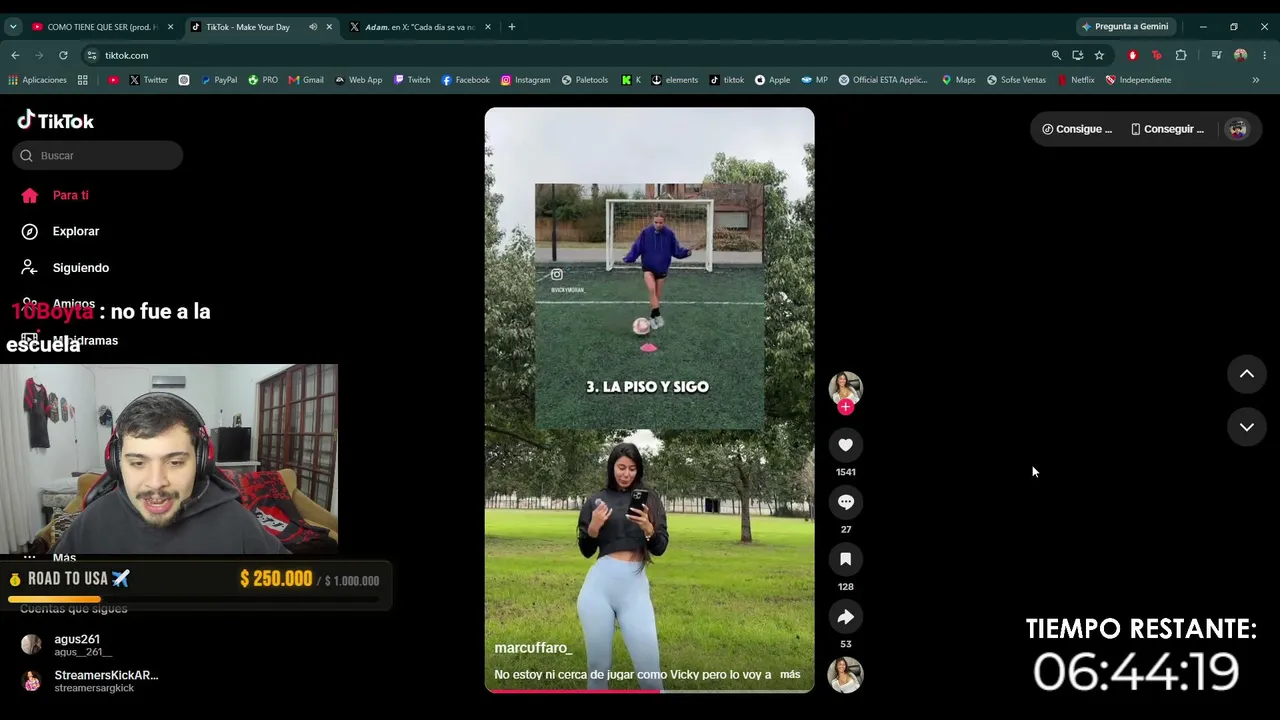Select the 'TikTok - Make Your Day' tab
The image size is (1280, 720).
tap(246, 27)
